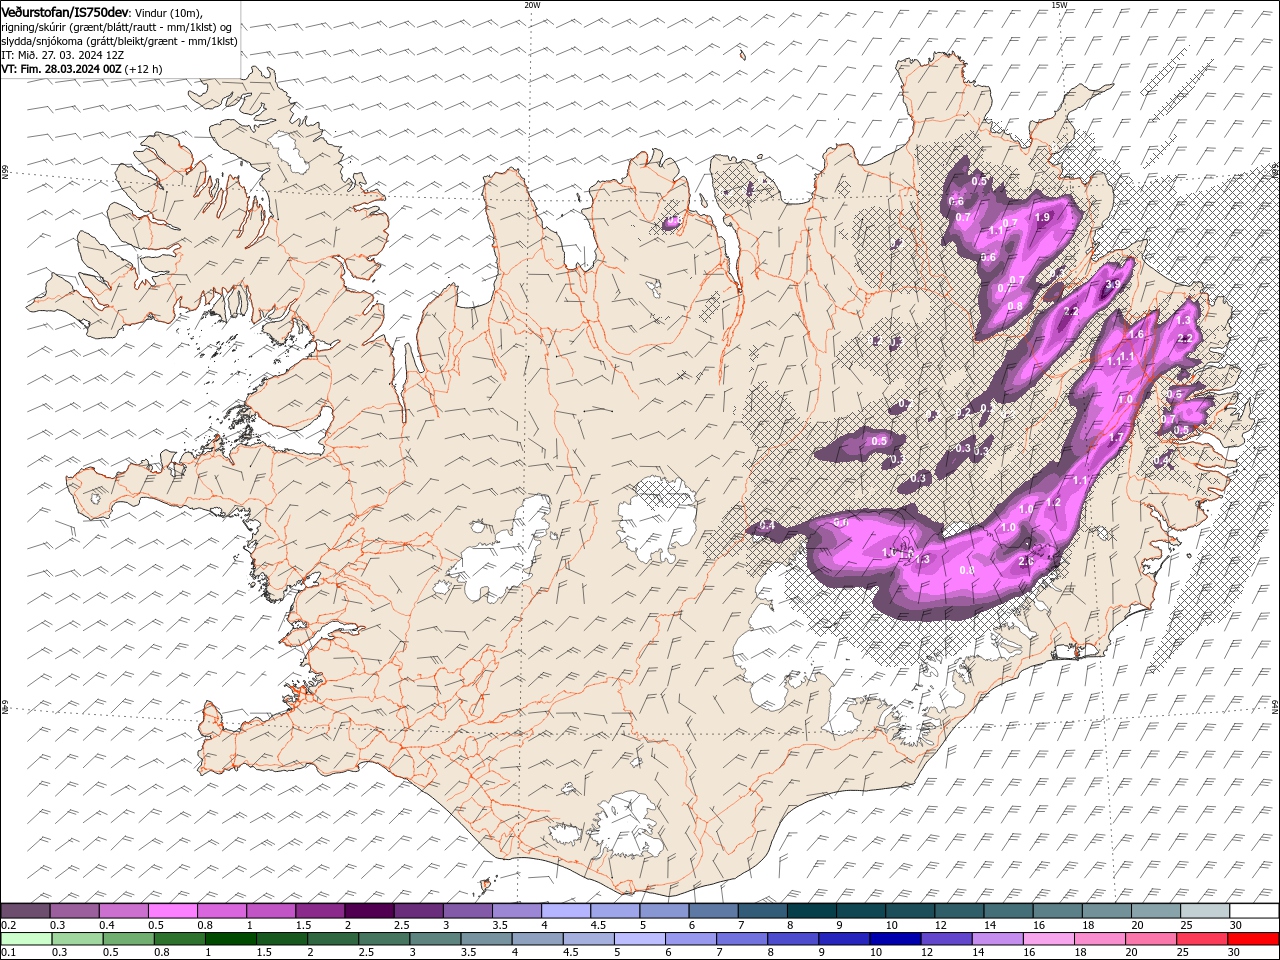Click the 1.7 snowfall value on the map
Viewport: 1280px width, 960px height.
pos(1116,438)
